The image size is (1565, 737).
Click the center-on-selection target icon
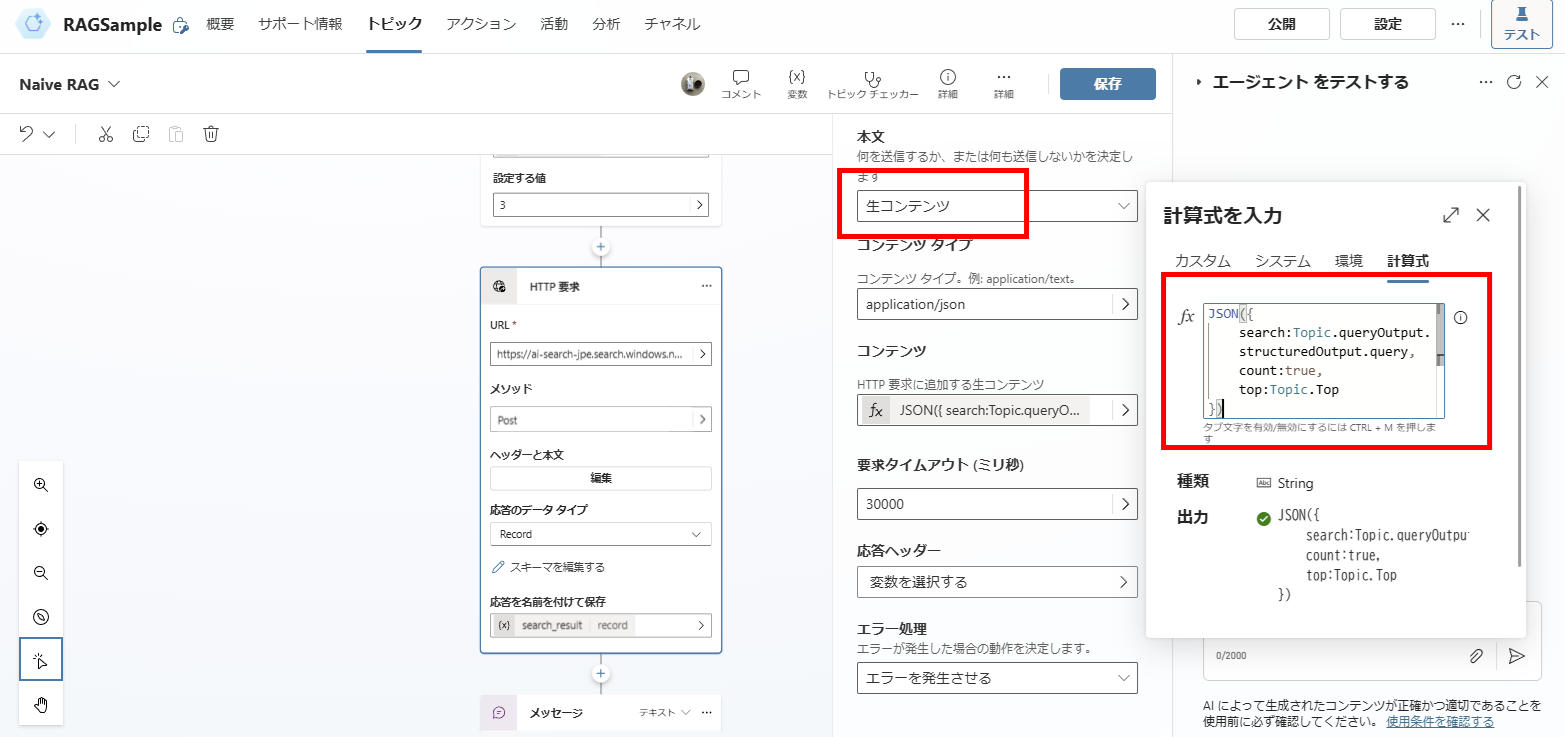40,528
